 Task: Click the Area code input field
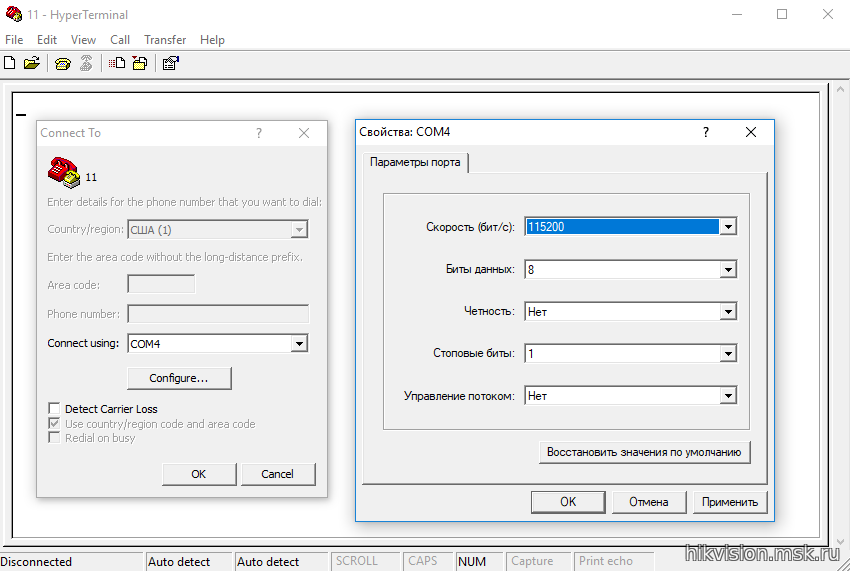point(161,284)
